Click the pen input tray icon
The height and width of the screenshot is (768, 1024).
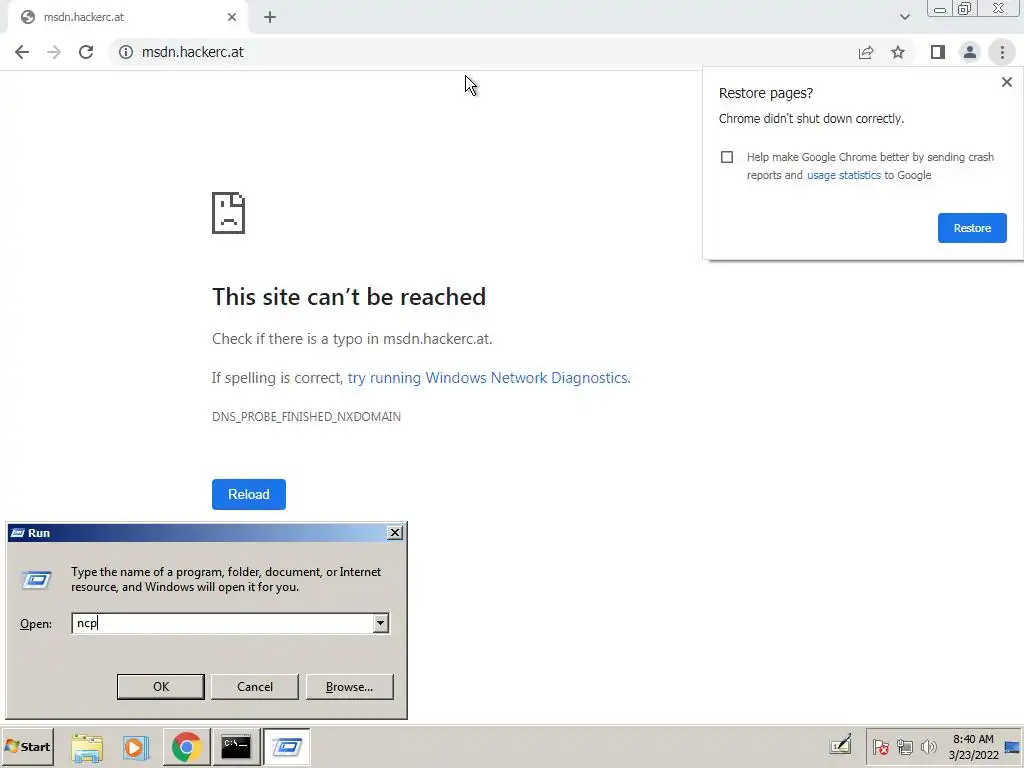pos(840,744)
